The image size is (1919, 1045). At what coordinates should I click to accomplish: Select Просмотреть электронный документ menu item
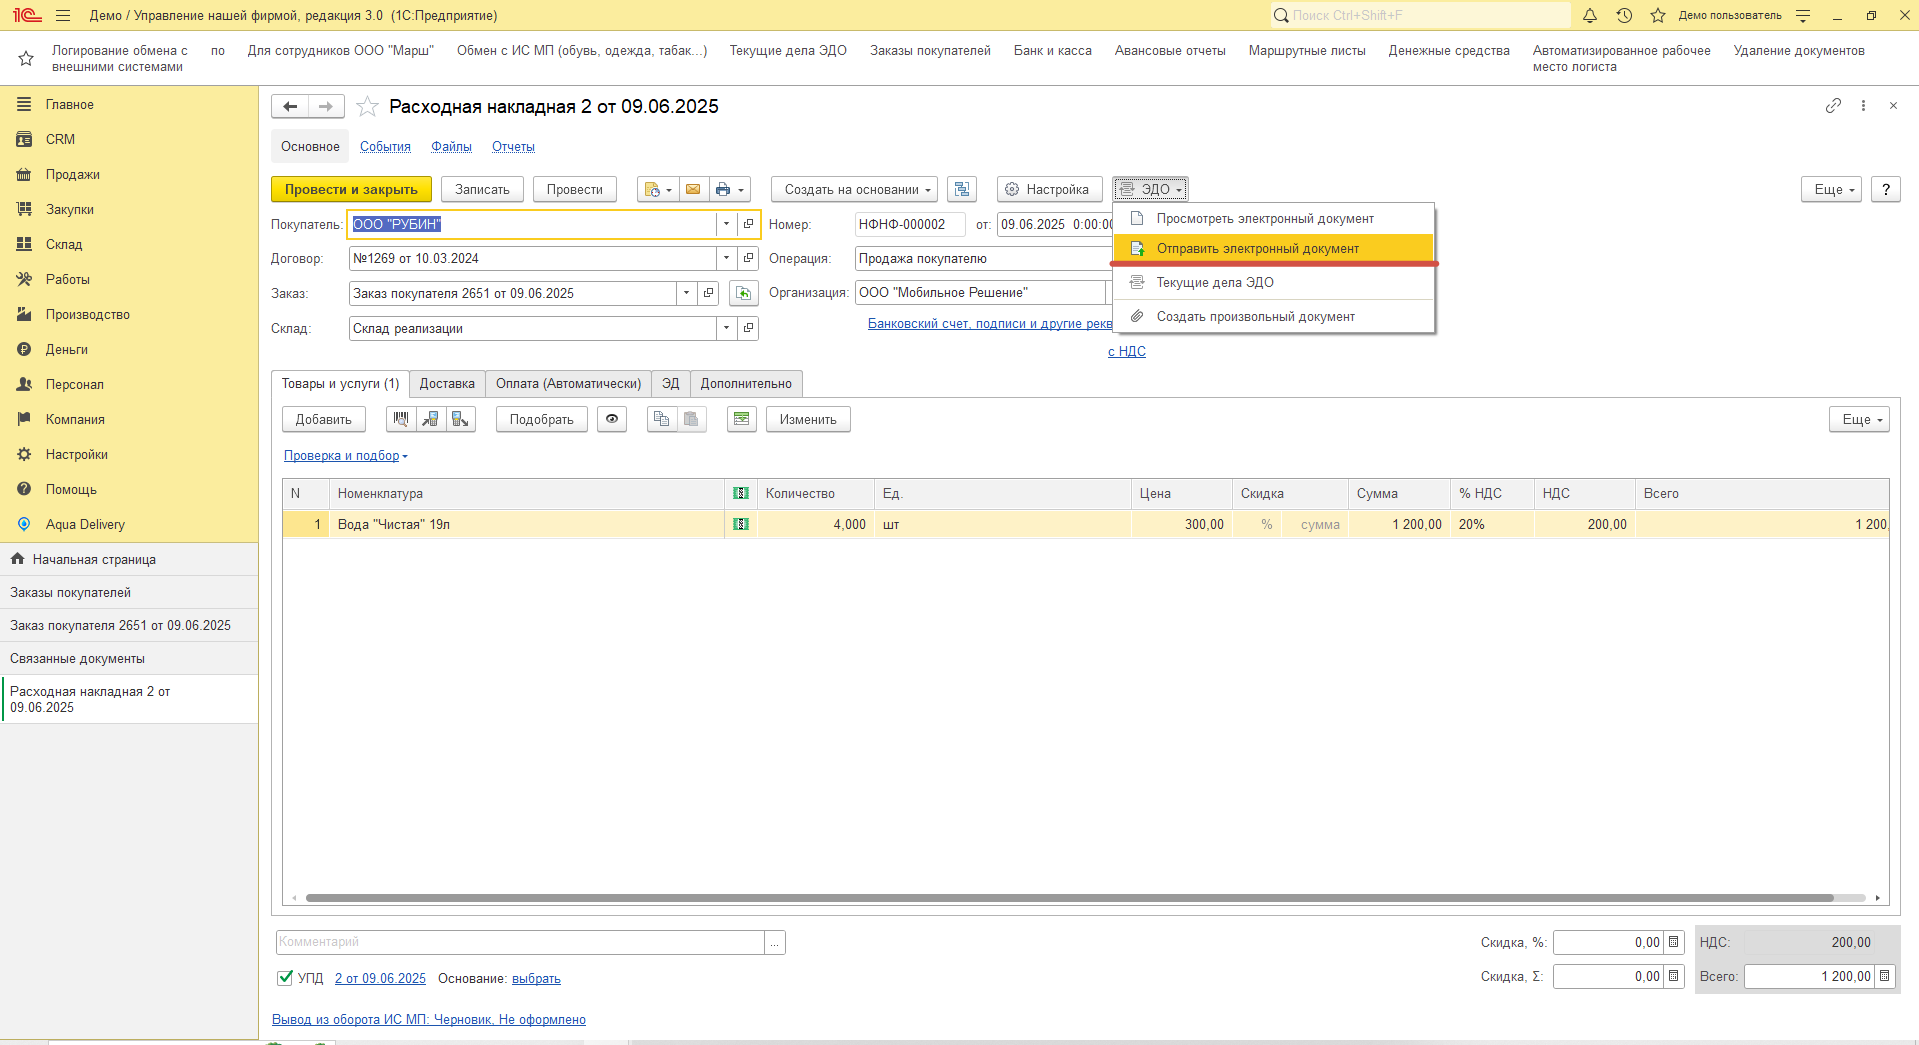(x=1273, y=218)
